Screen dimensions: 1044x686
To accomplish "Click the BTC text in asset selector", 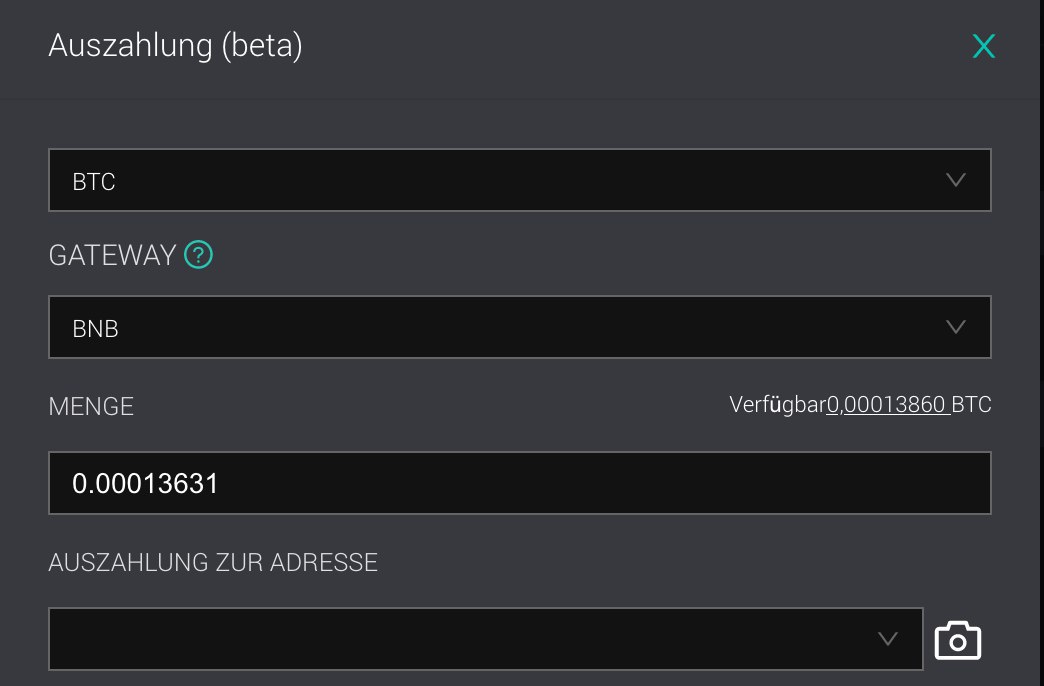I will (94, 181).
